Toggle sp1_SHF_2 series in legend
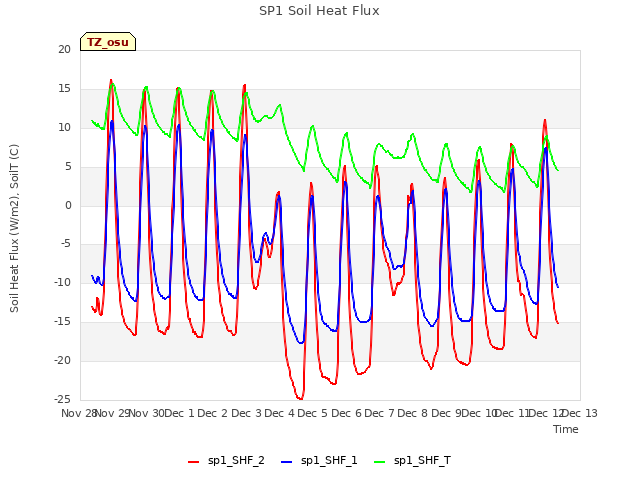 click(226, 461)
